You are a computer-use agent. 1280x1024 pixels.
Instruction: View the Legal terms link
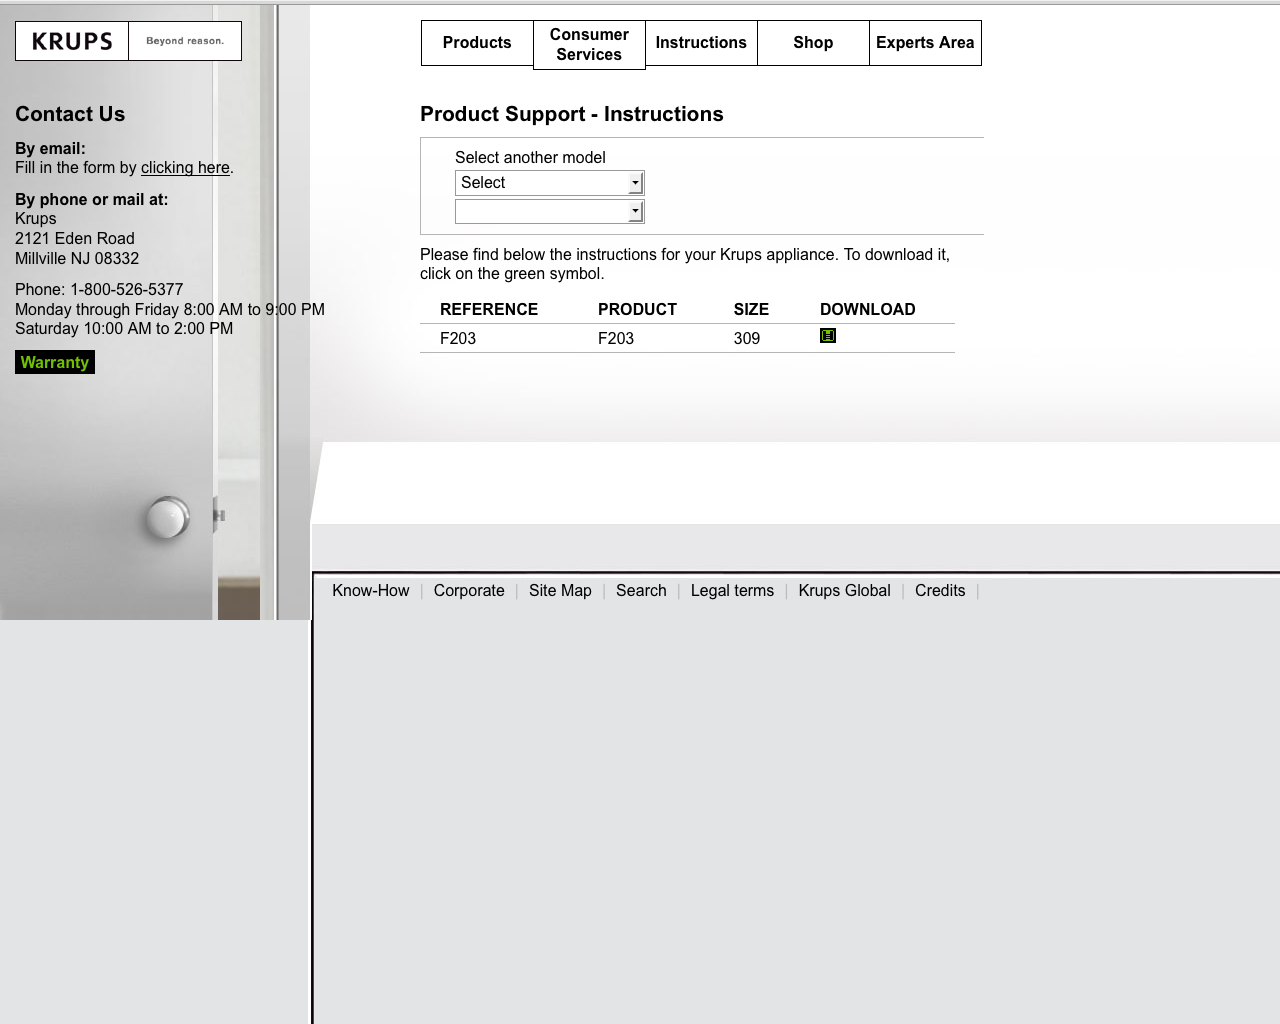pyautogui.click(x=732, y=591)
